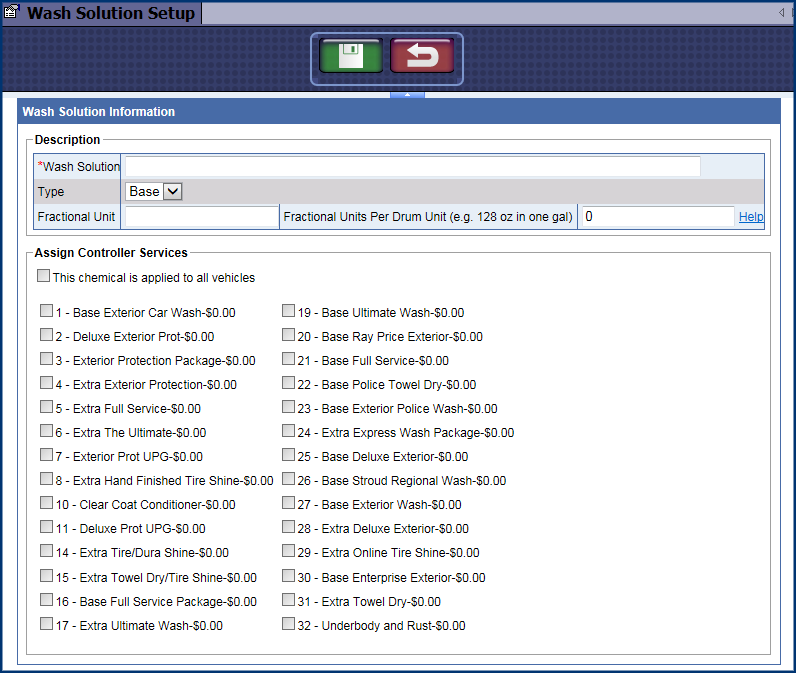Select the Wash Solution Setup tab

point(110,14)
